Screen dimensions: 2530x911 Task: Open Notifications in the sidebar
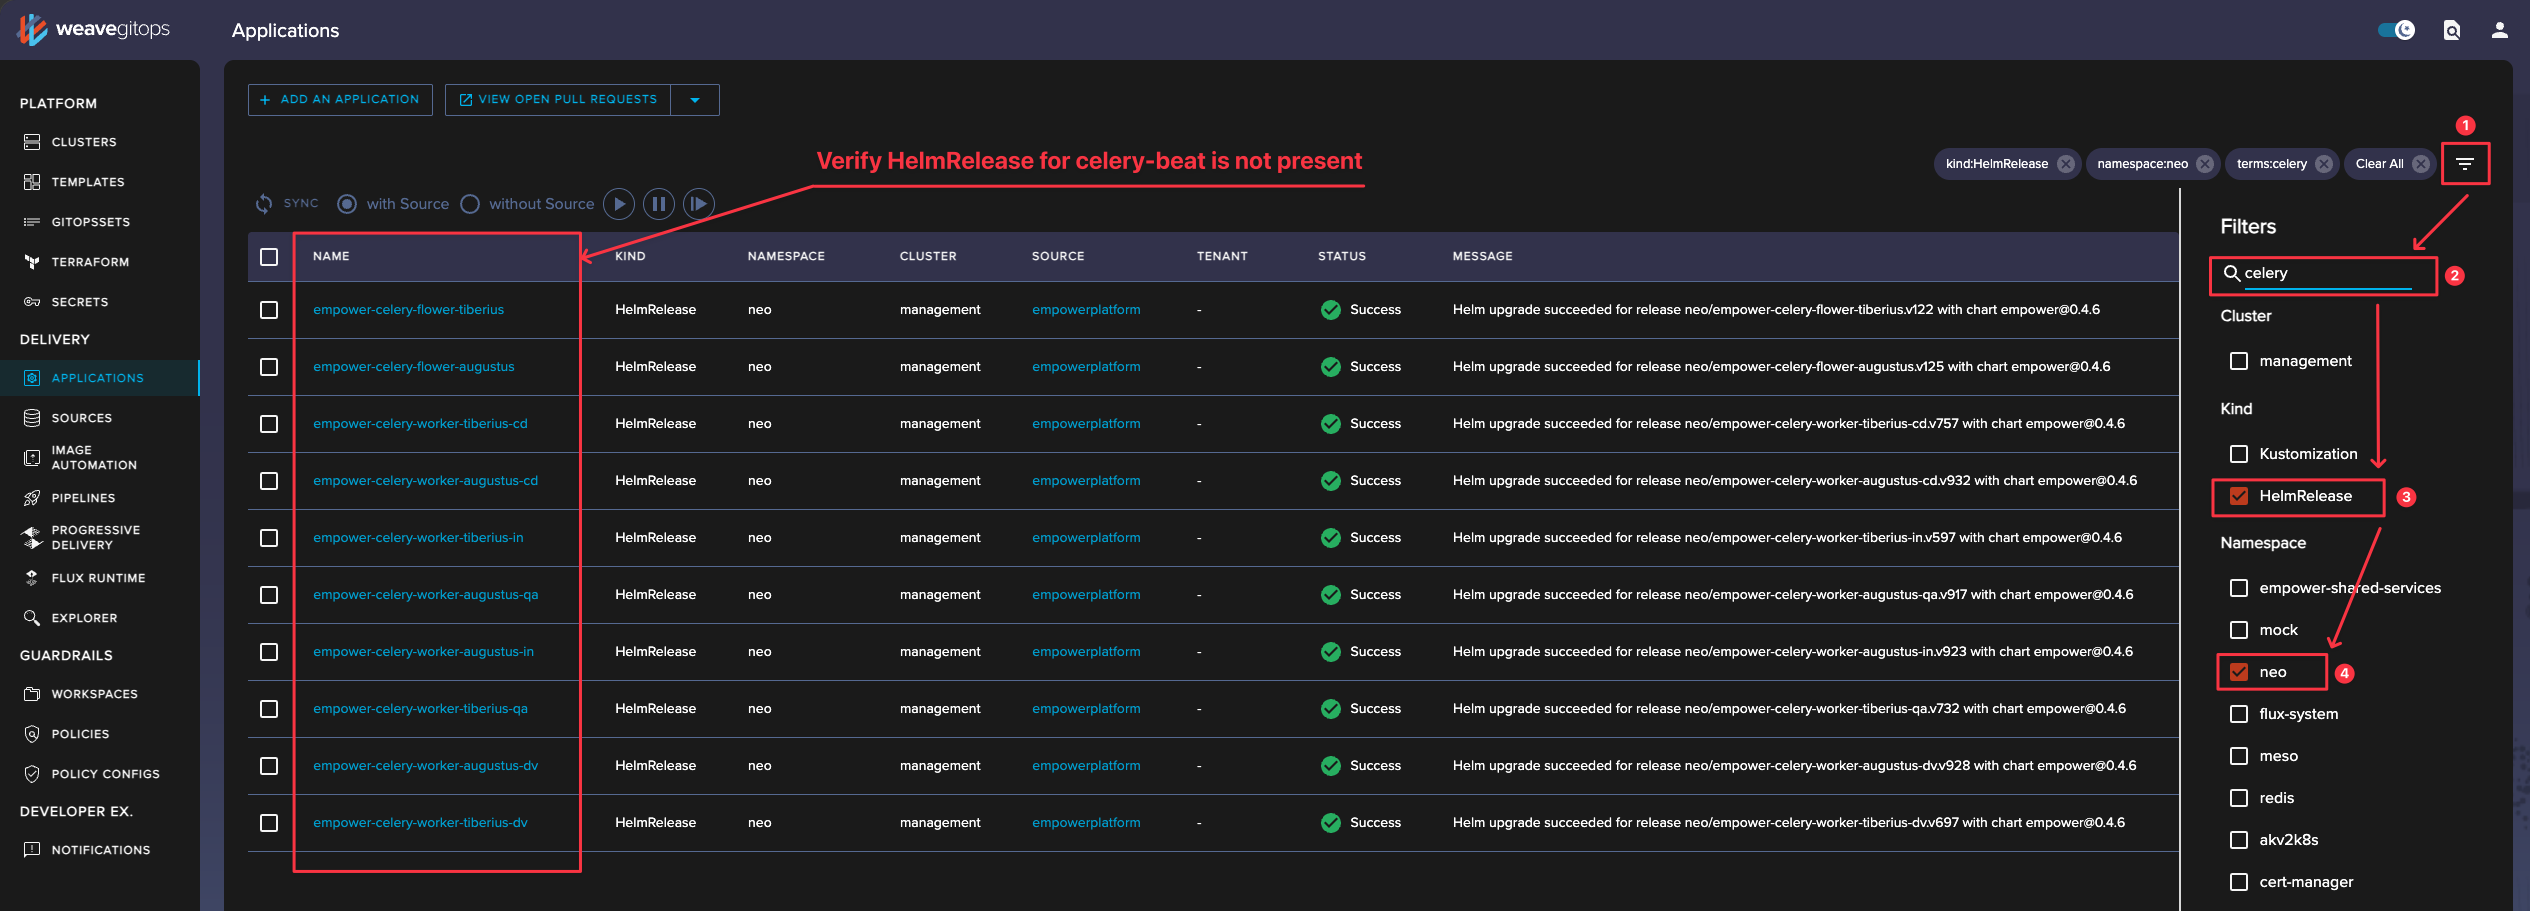[100, 850]
